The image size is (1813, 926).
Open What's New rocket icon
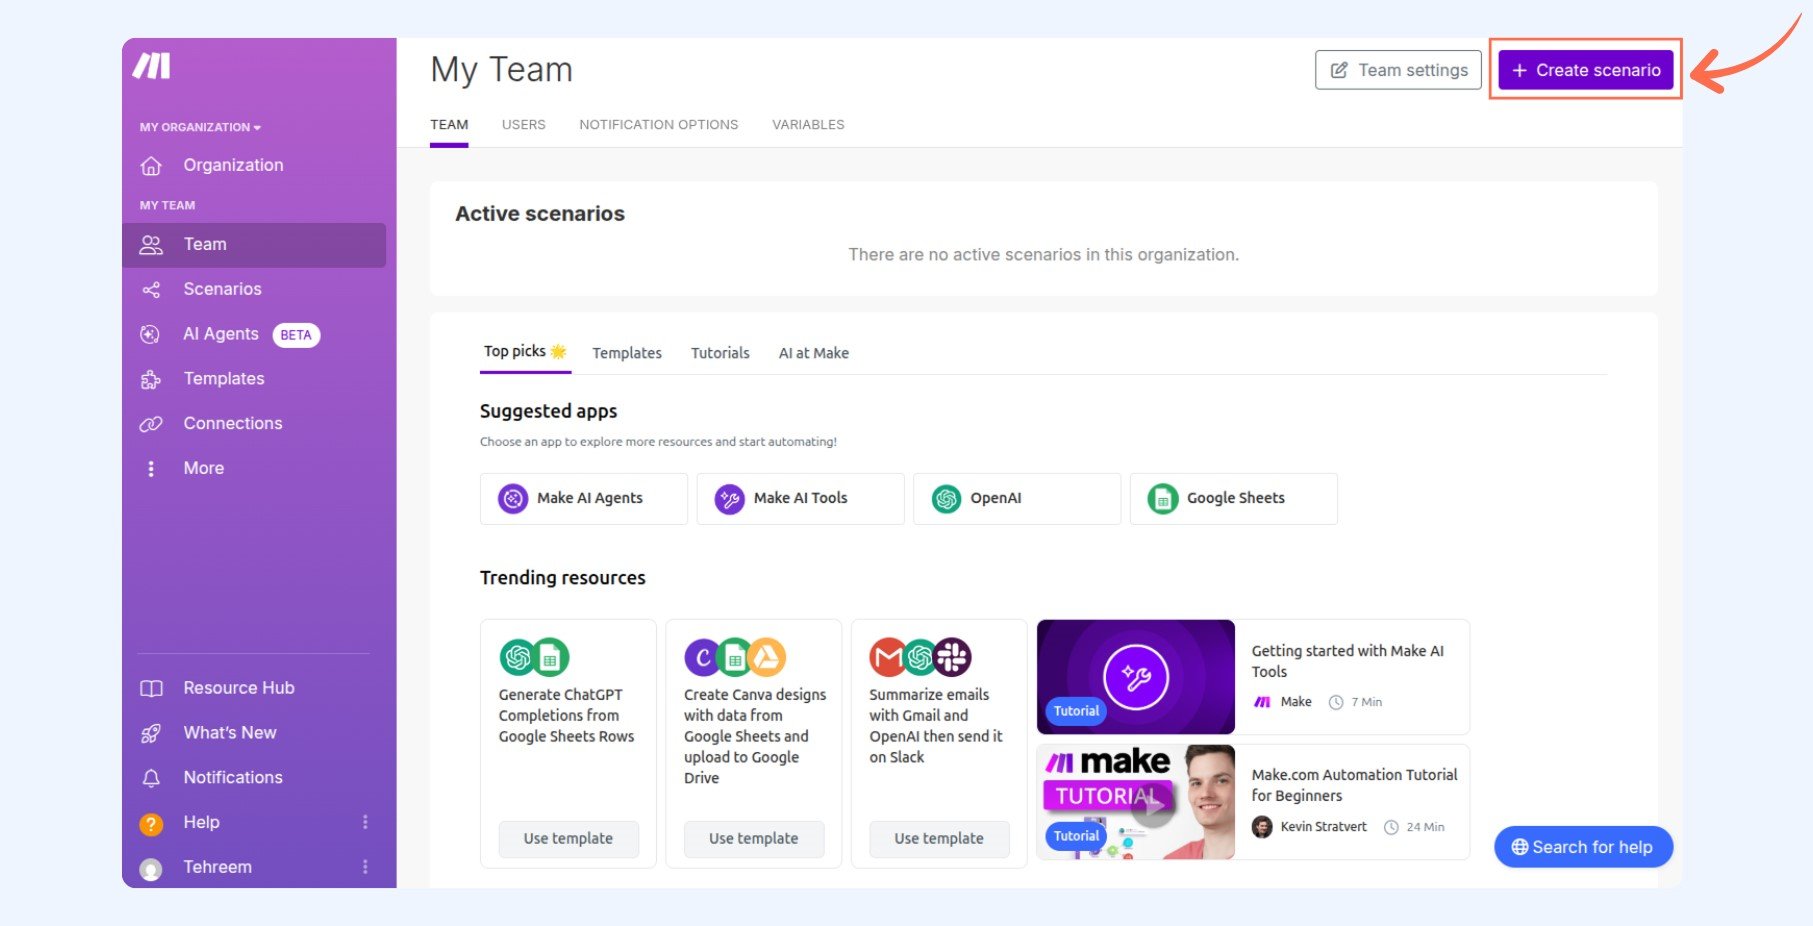pos(151,734)
